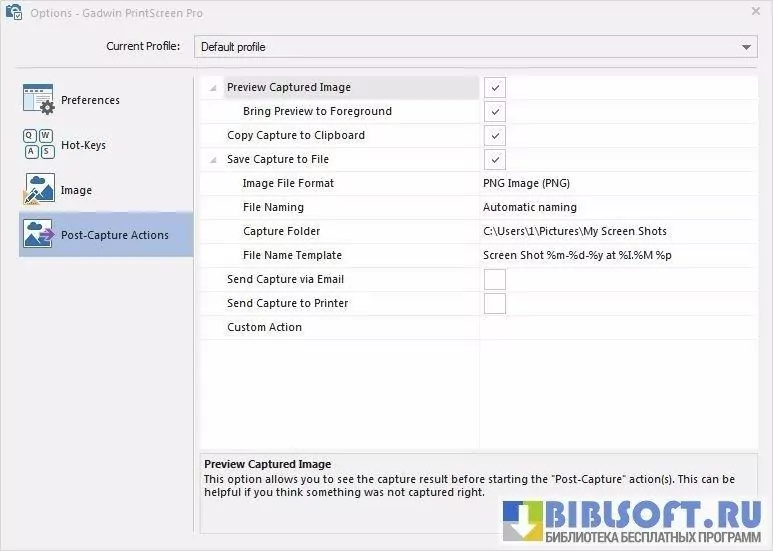Click the Capture Folder path field

[574, 232]
